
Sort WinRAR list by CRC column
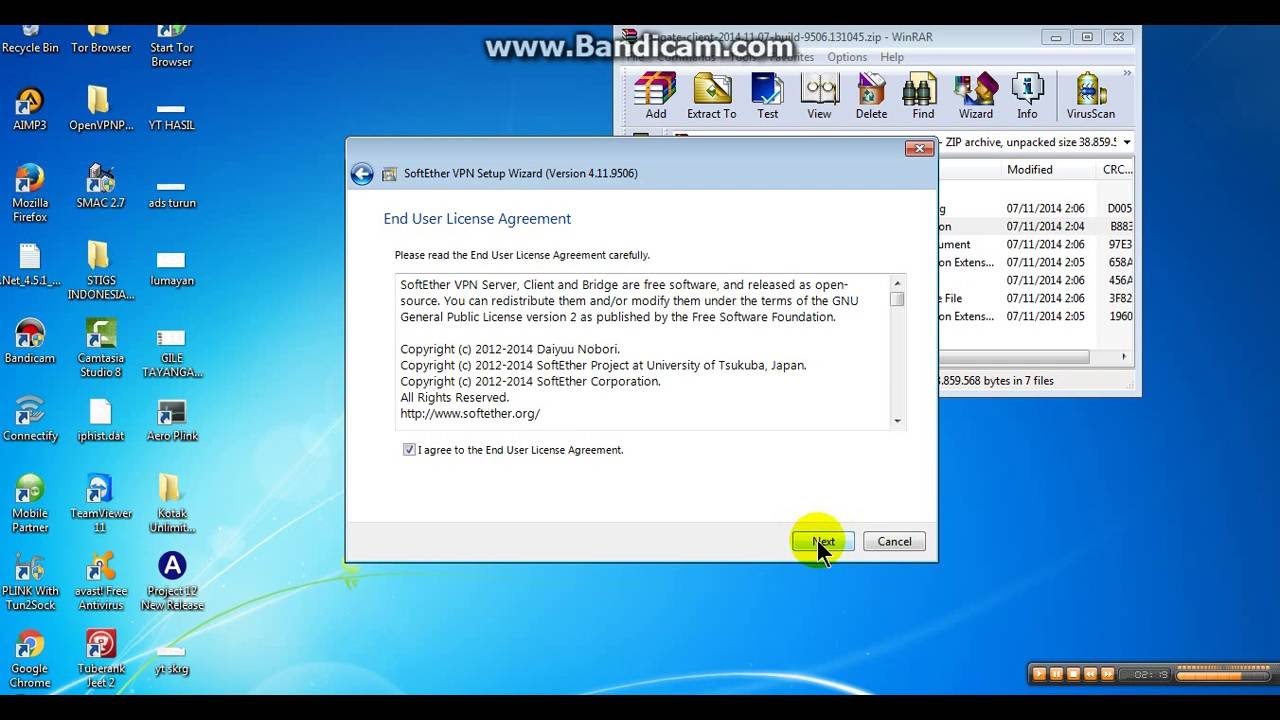1116,170
